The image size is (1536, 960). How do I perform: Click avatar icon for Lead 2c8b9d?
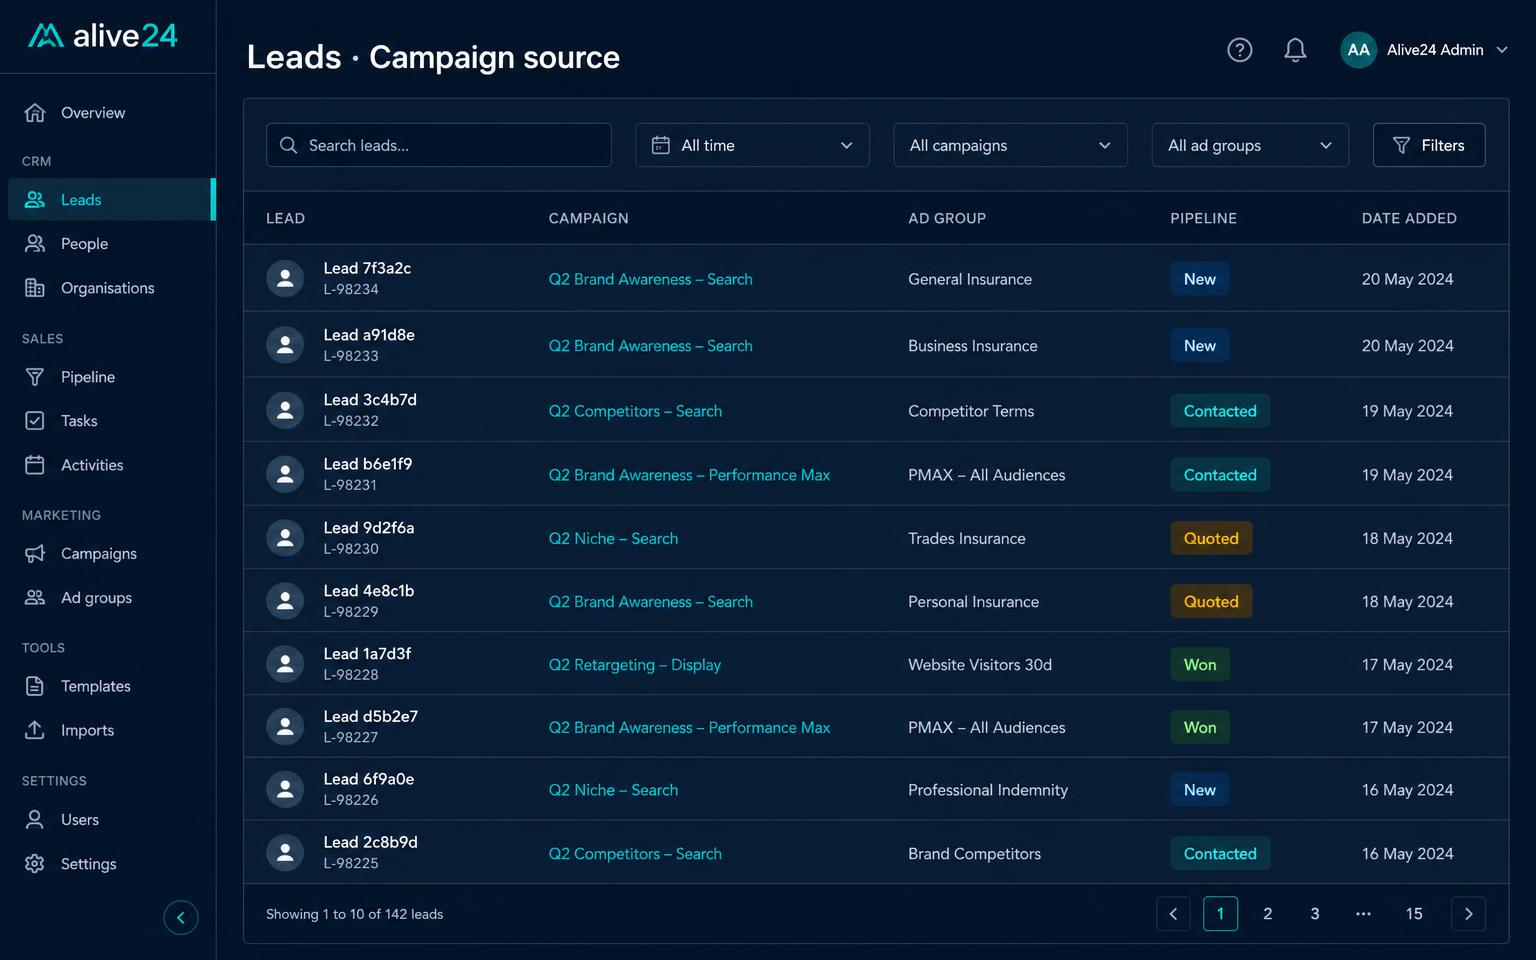[285, 853]
